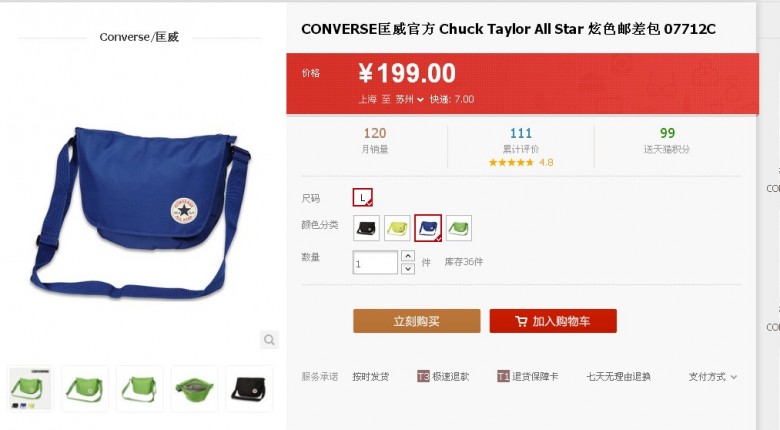This screenshot has width=780, height=430.
Task: Click the five-star rating icons
Action: click(511, 162)
